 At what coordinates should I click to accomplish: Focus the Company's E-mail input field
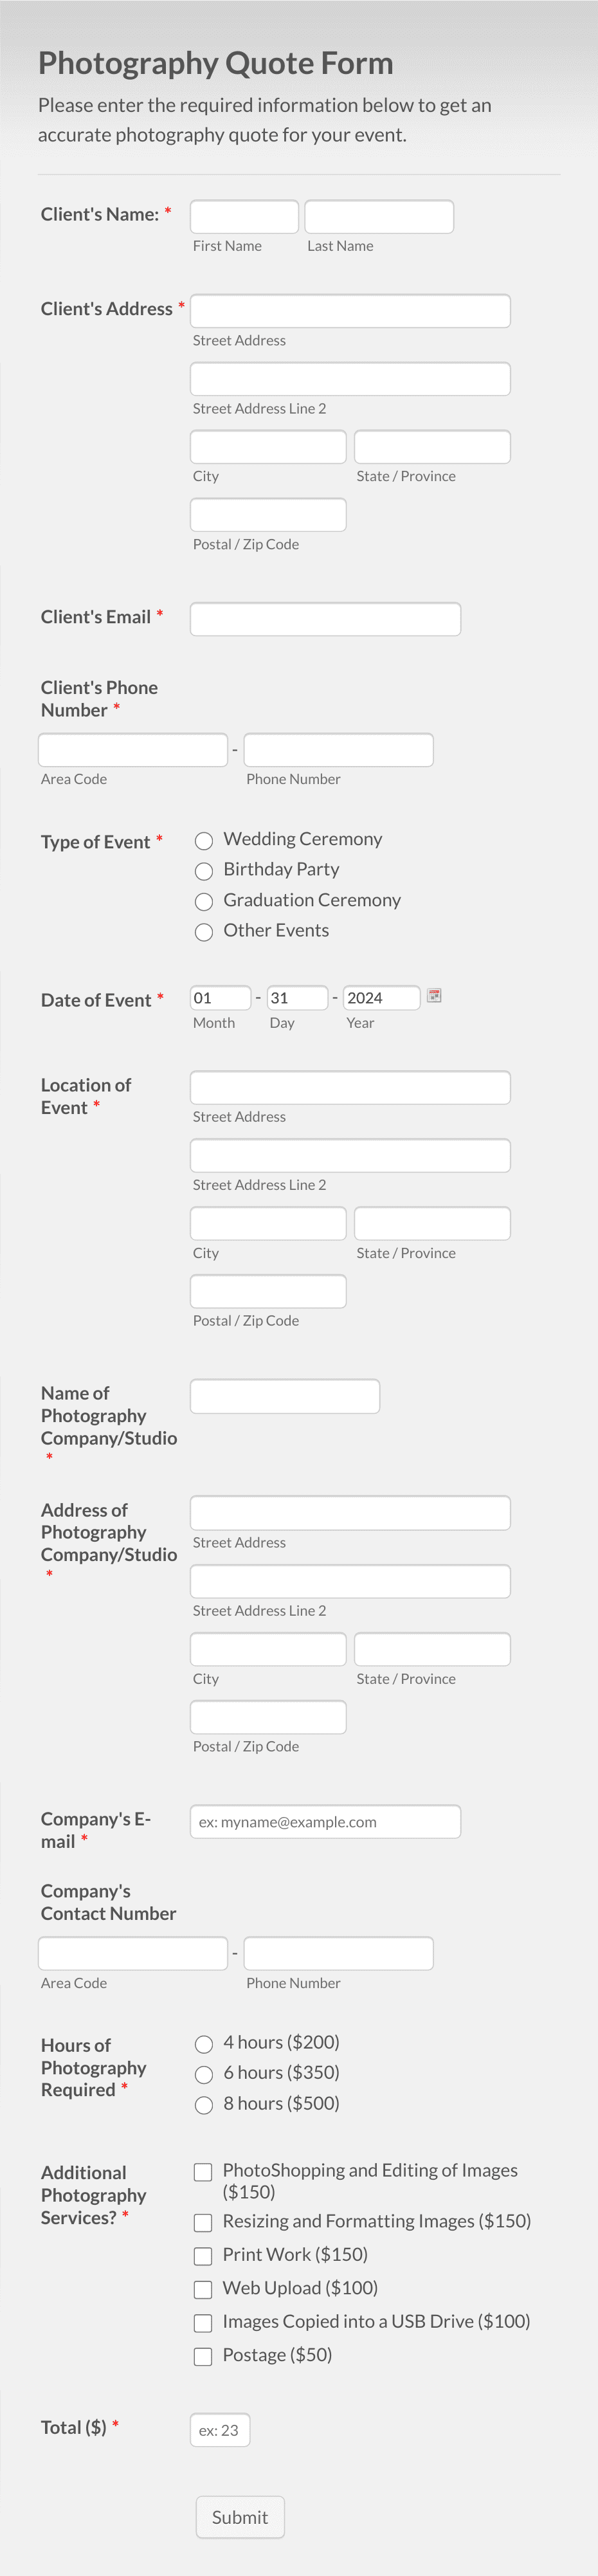click(325, 1821)
